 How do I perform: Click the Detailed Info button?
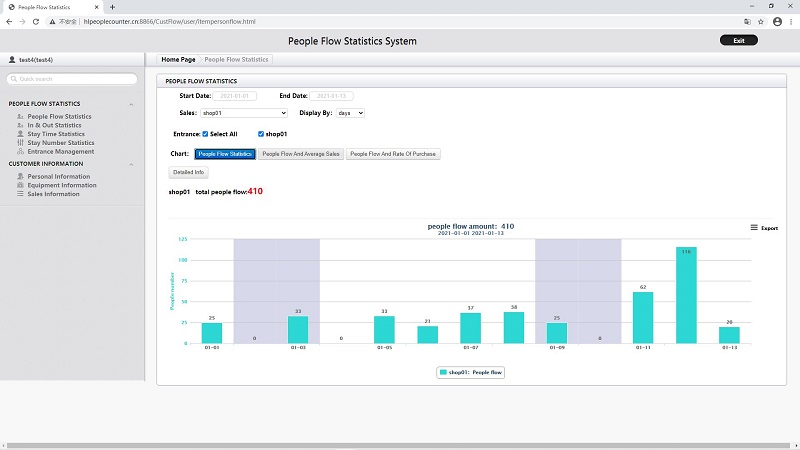(188, 172)
